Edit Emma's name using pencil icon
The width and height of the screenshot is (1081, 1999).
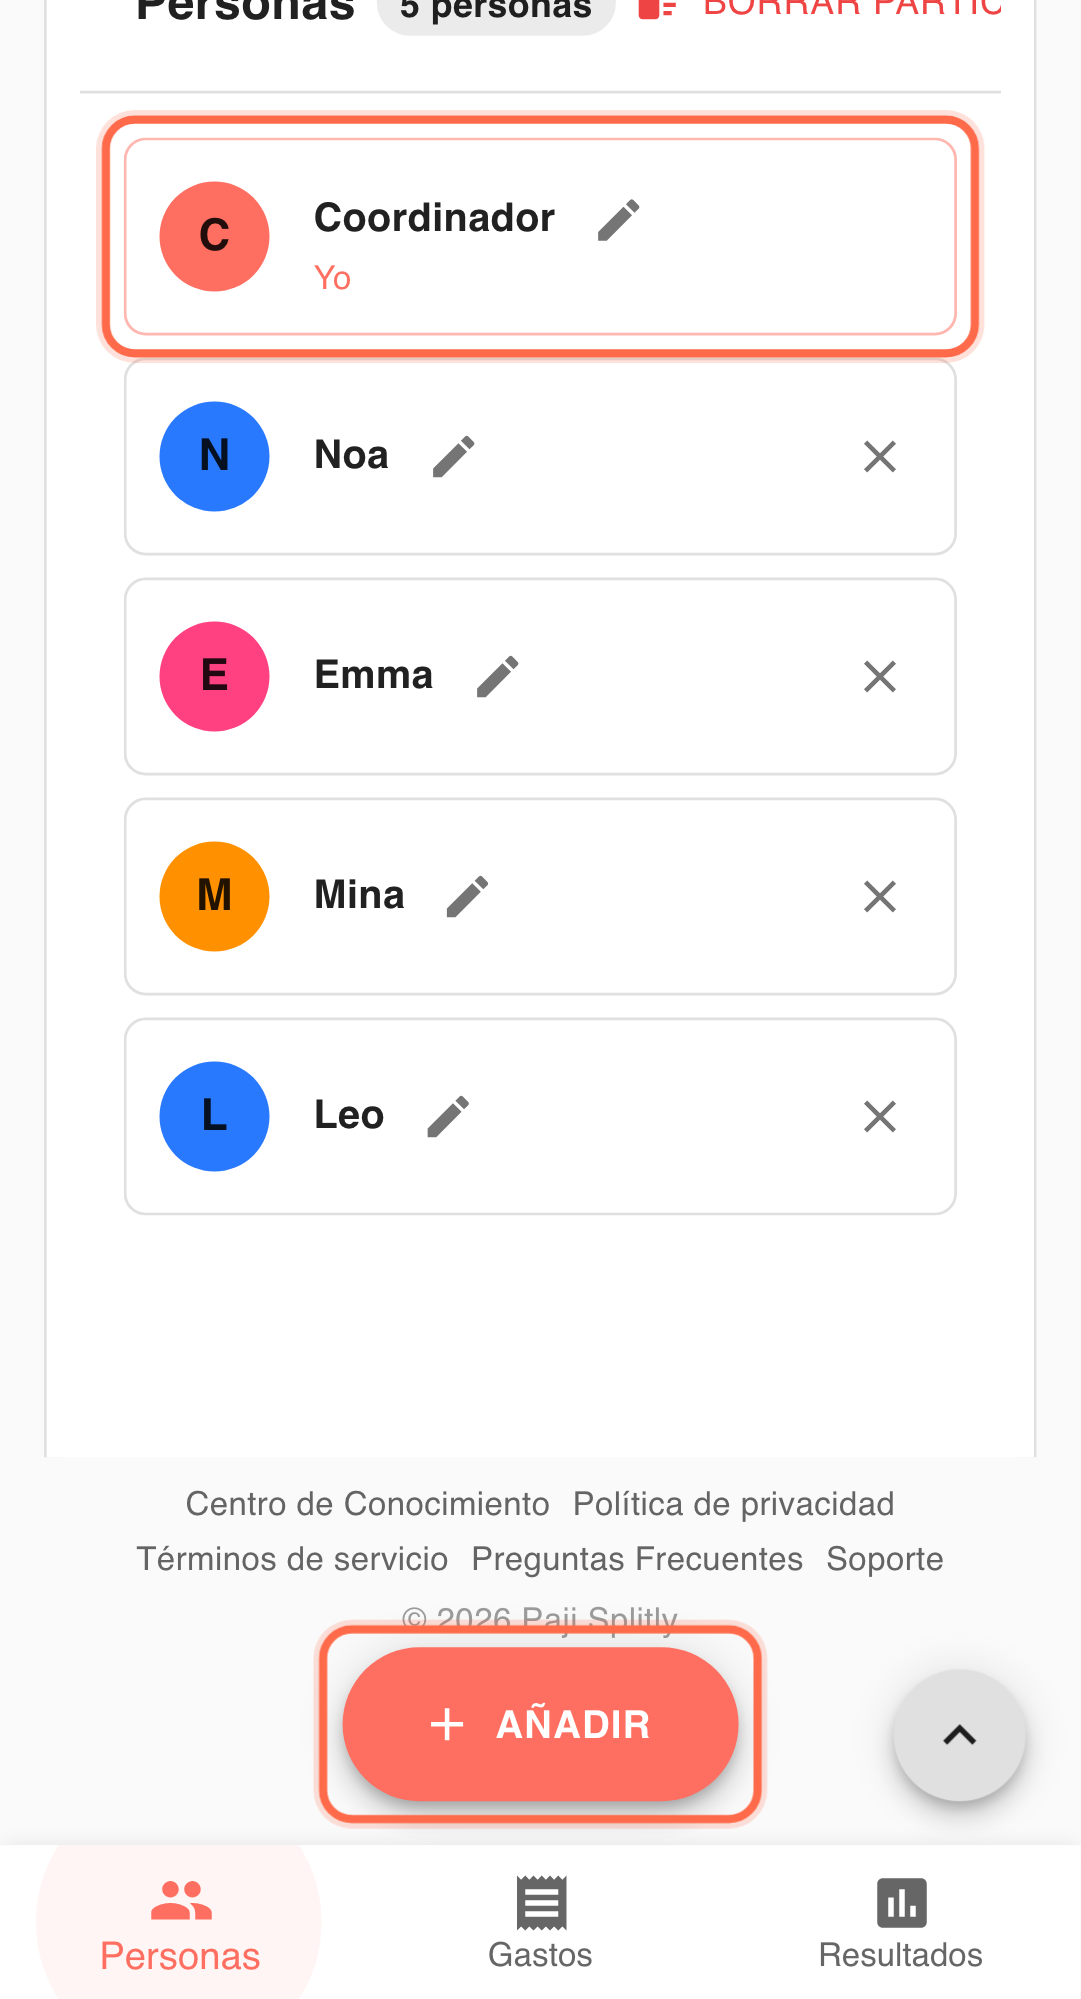point(497,677)
